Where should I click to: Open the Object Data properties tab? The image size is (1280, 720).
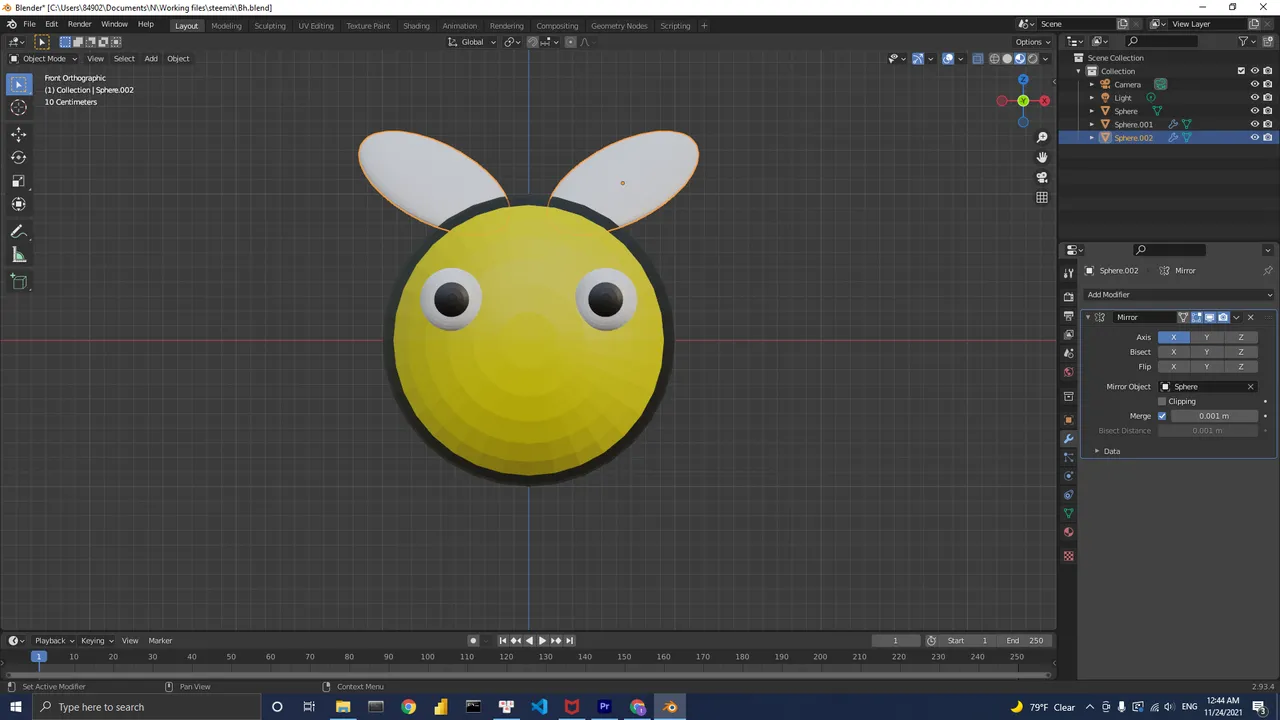point(1068,513)
